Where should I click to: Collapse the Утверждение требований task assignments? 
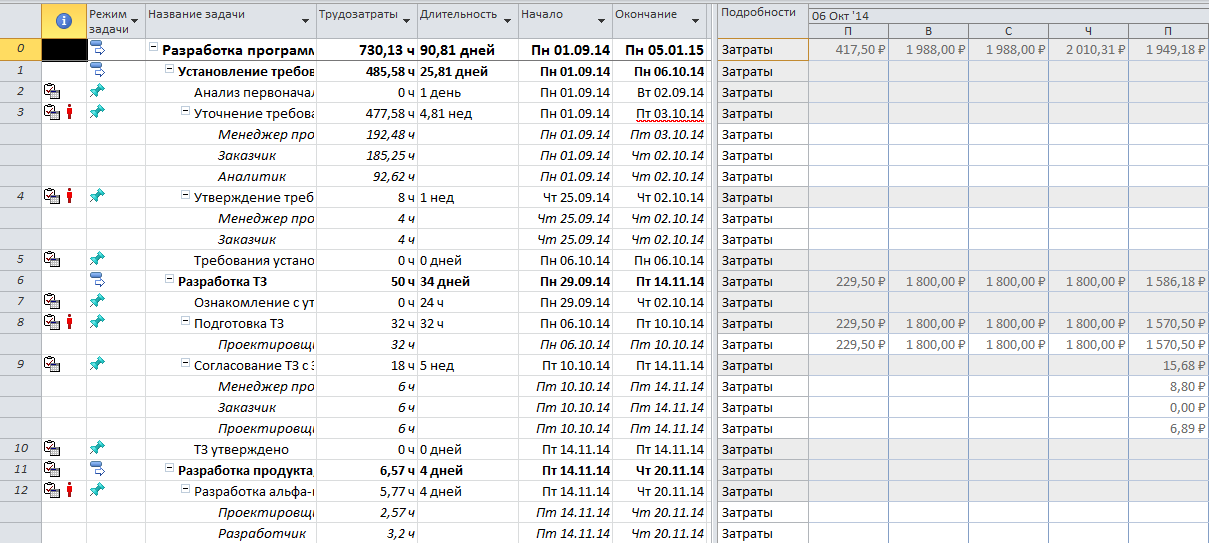(x=185, y=197)
